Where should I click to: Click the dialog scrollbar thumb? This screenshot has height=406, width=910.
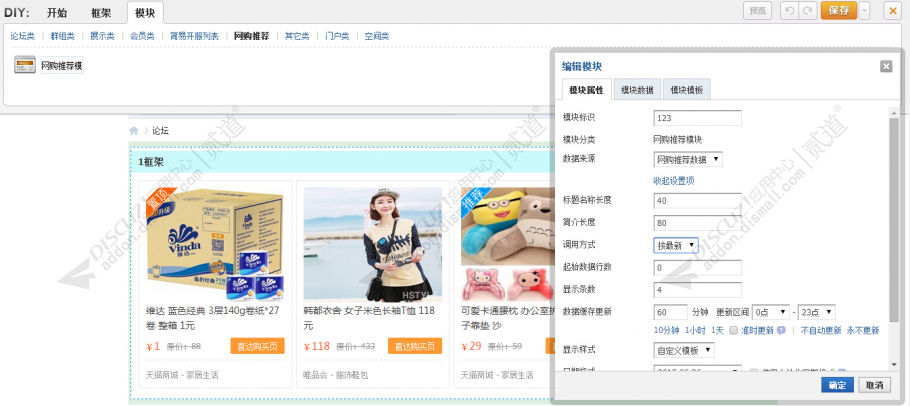894,220
